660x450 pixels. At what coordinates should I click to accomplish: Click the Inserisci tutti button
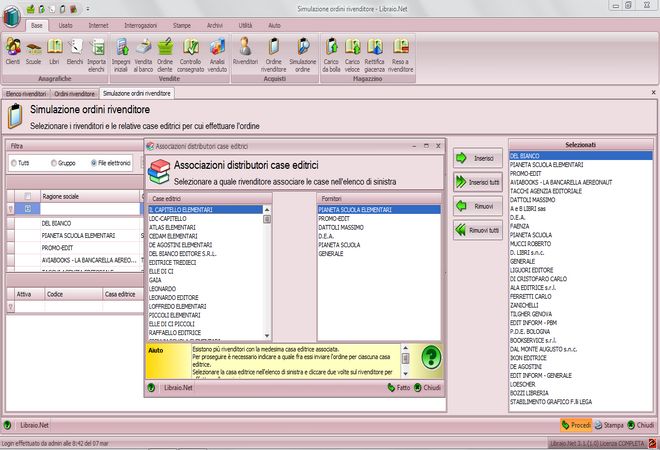[x=478, y=182]
